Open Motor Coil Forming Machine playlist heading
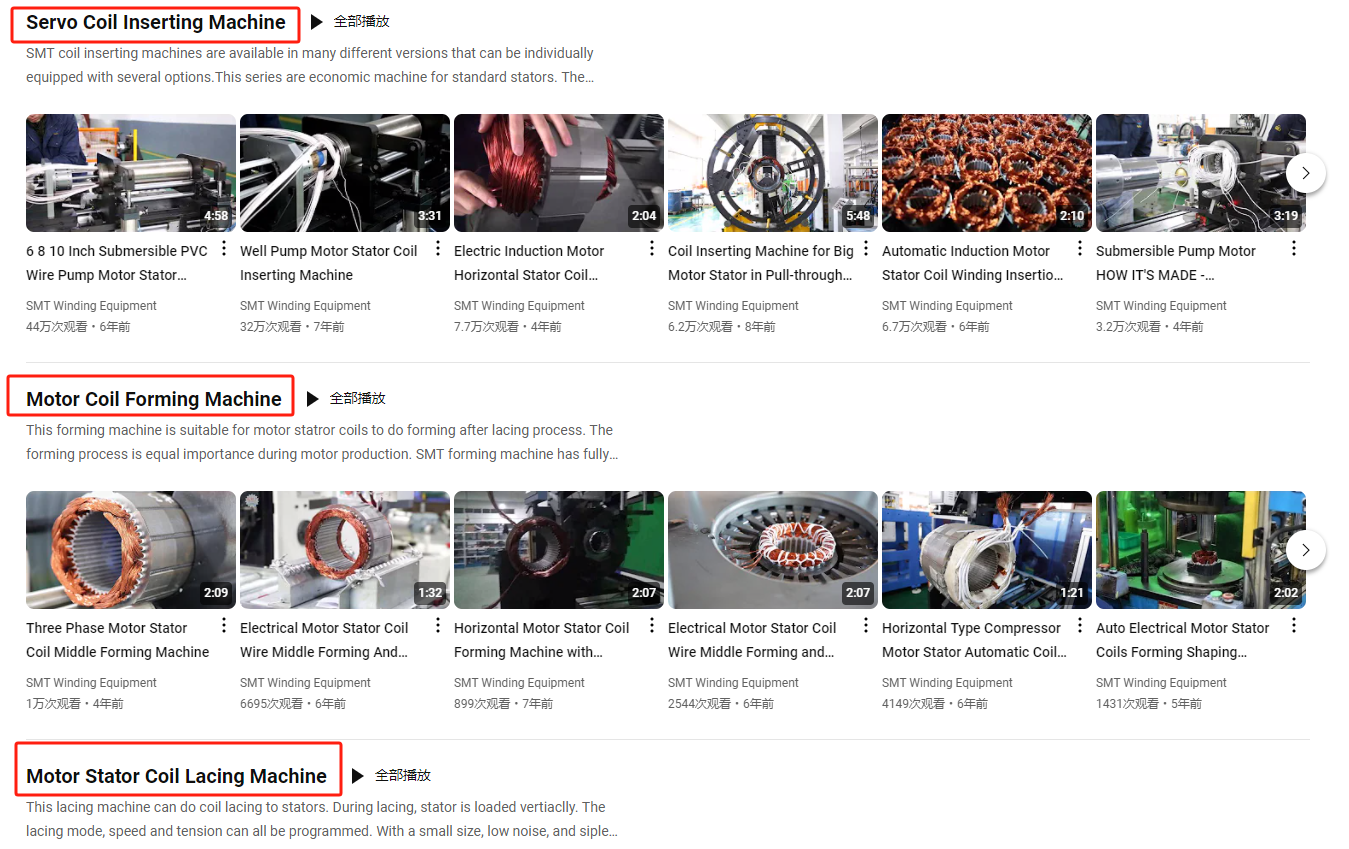 pos(153,399)
